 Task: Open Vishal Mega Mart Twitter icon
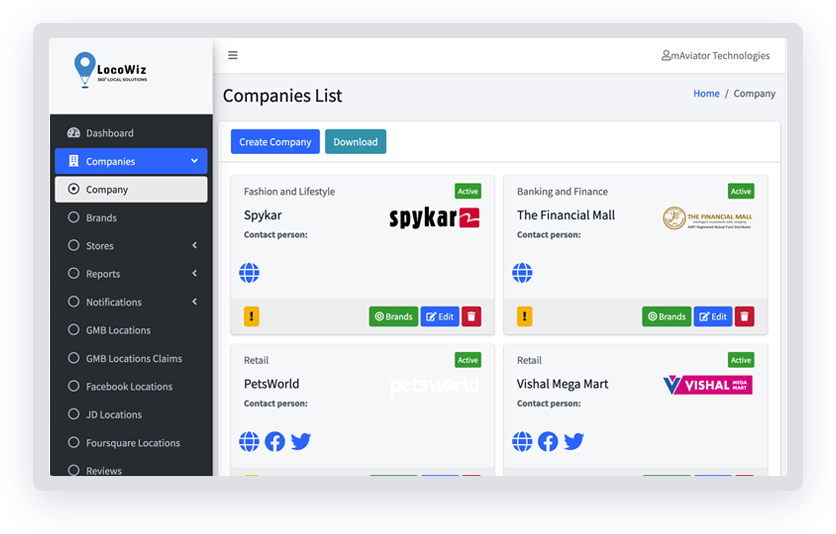point(574,441)
